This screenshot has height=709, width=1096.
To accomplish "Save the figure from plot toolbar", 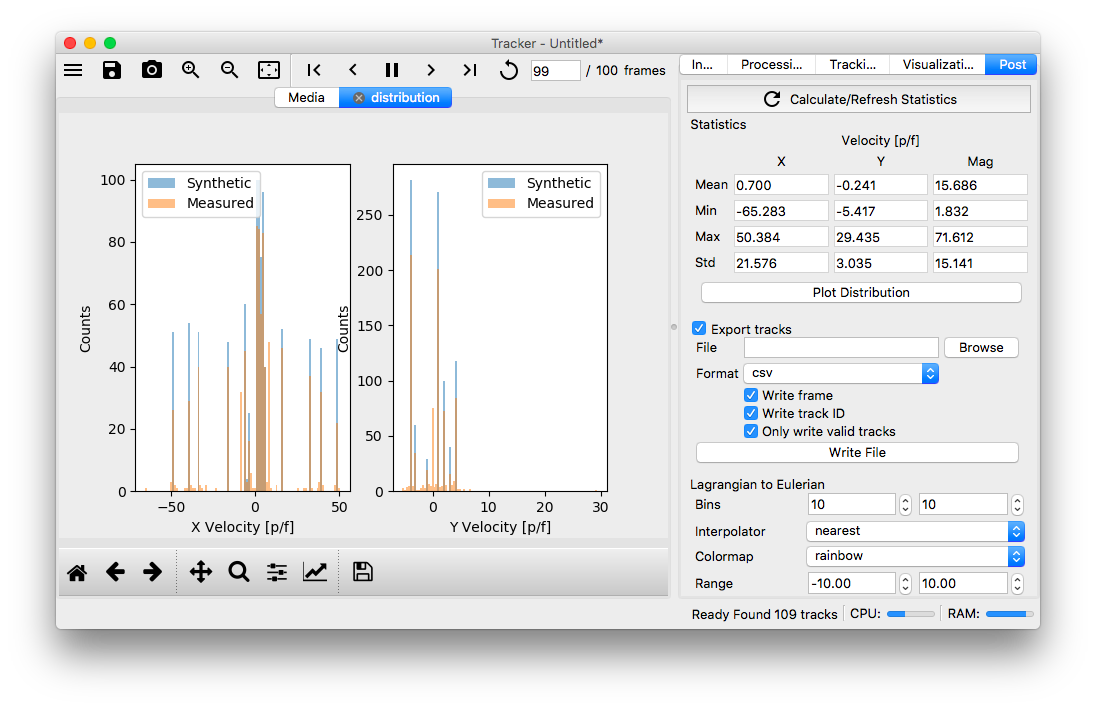I will pyautogui.click(x=363, y=572).
